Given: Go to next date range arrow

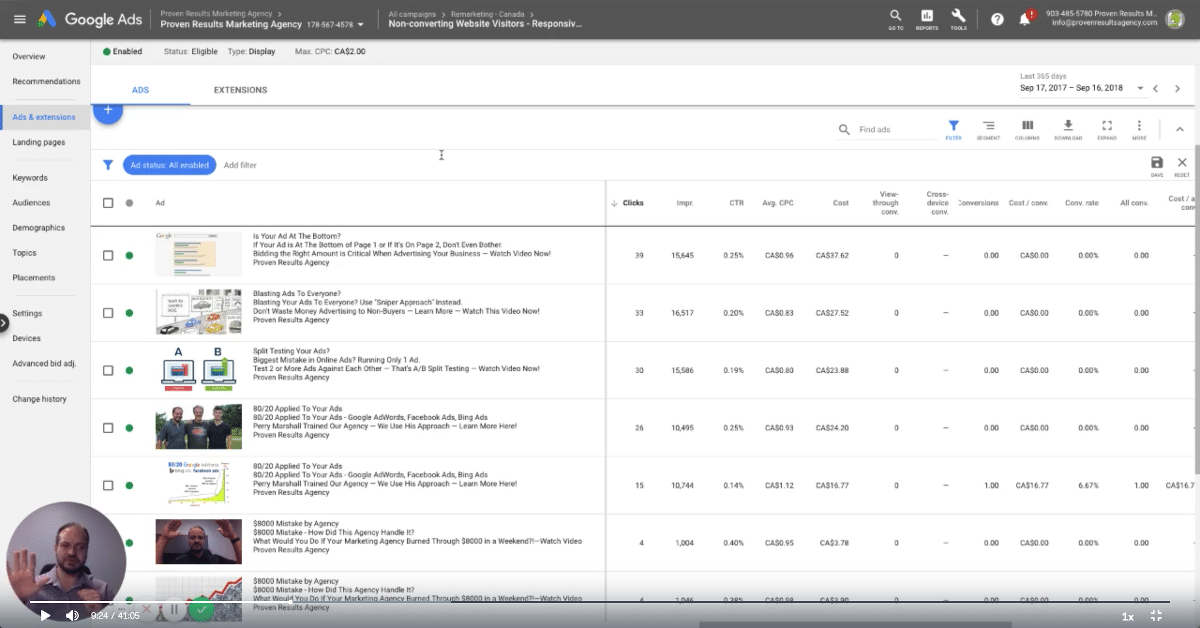Looking at the screenshot, I should (1178, 88).
